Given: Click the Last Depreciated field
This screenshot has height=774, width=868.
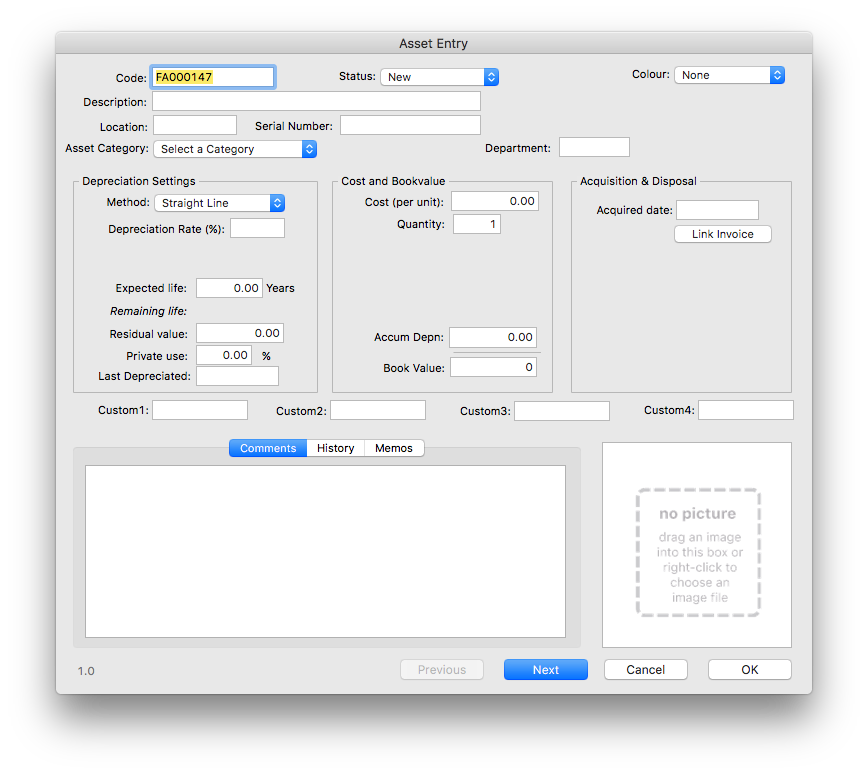Looking at the screenshot, I should click(x=237, y=376).
